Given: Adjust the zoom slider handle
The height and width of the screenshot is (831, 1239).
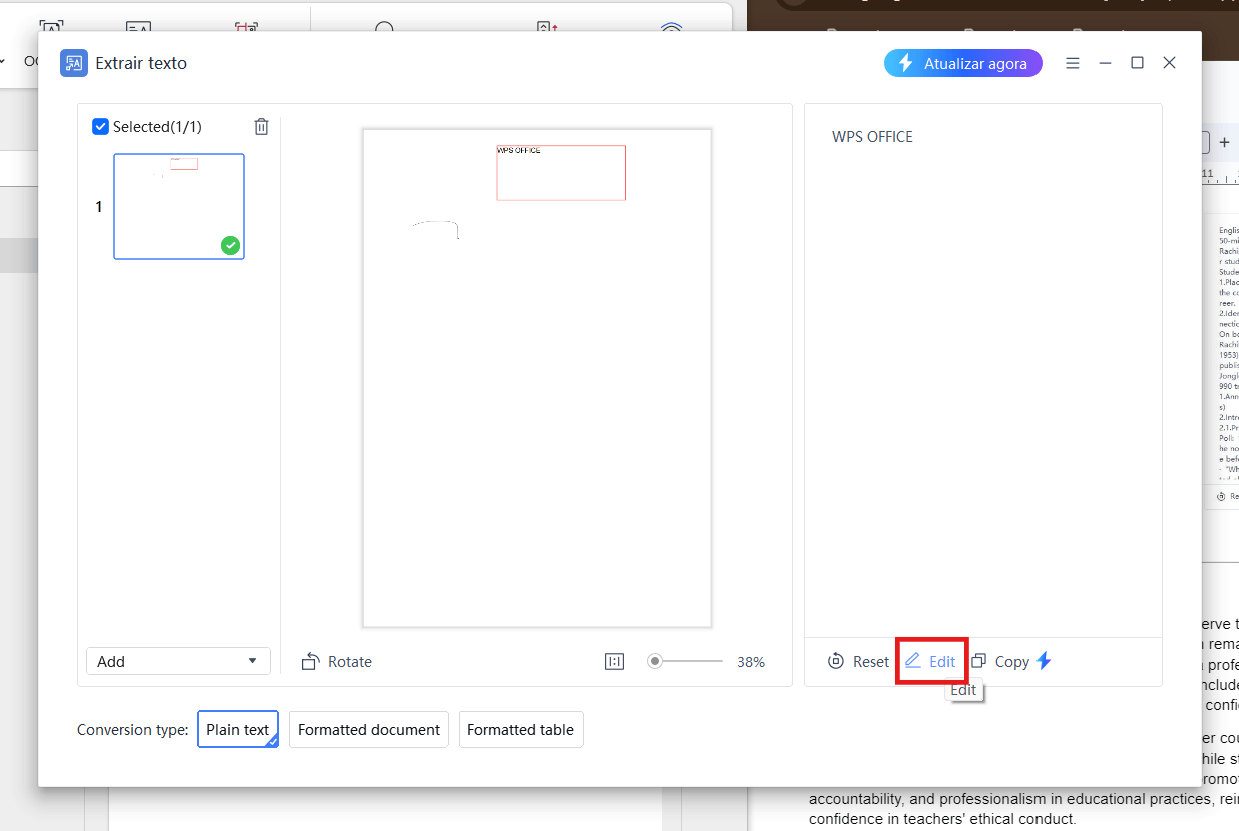Looking at the screenshot, I should coord(655,661).
